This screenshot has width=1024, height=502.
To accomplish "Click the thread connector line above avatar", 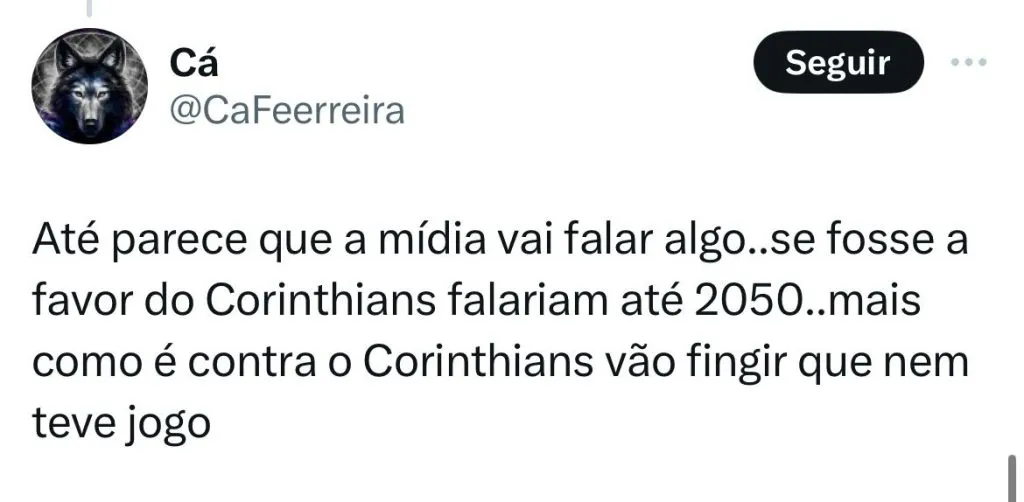I will pos(91,10).
